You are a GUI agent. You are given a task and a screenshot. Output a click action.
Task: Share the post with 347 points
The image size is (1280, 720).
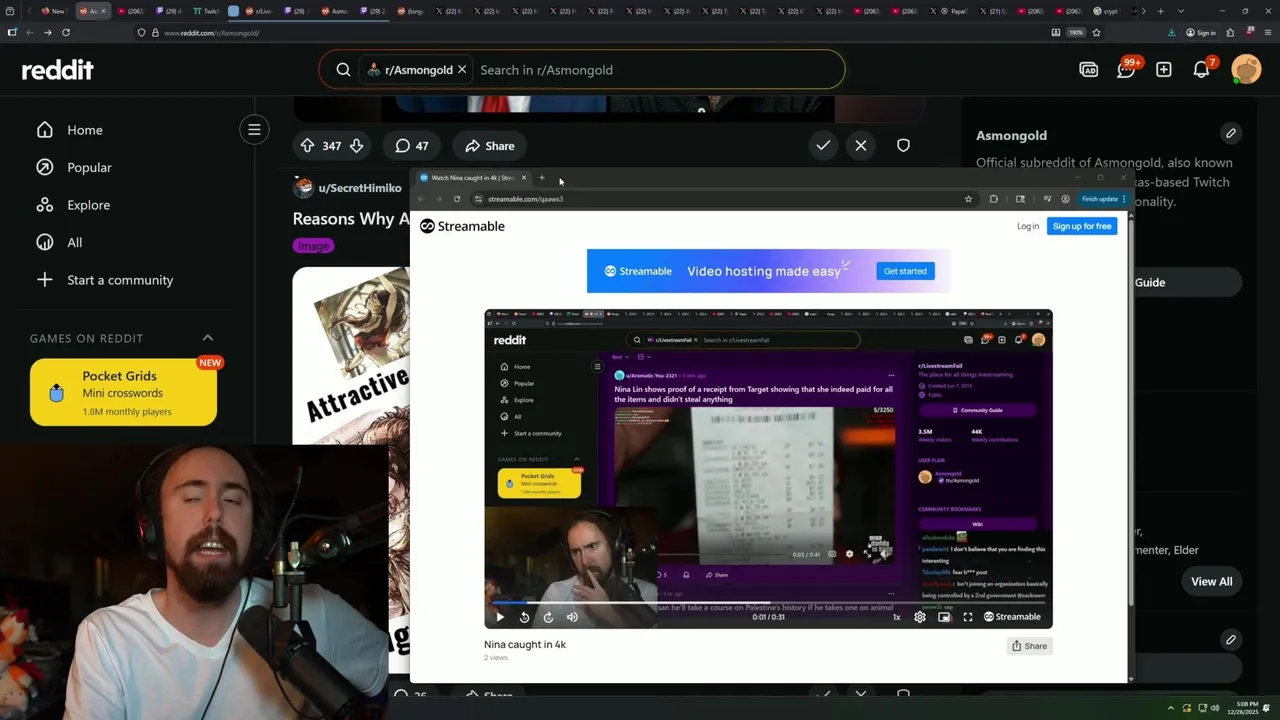(489, 146)
